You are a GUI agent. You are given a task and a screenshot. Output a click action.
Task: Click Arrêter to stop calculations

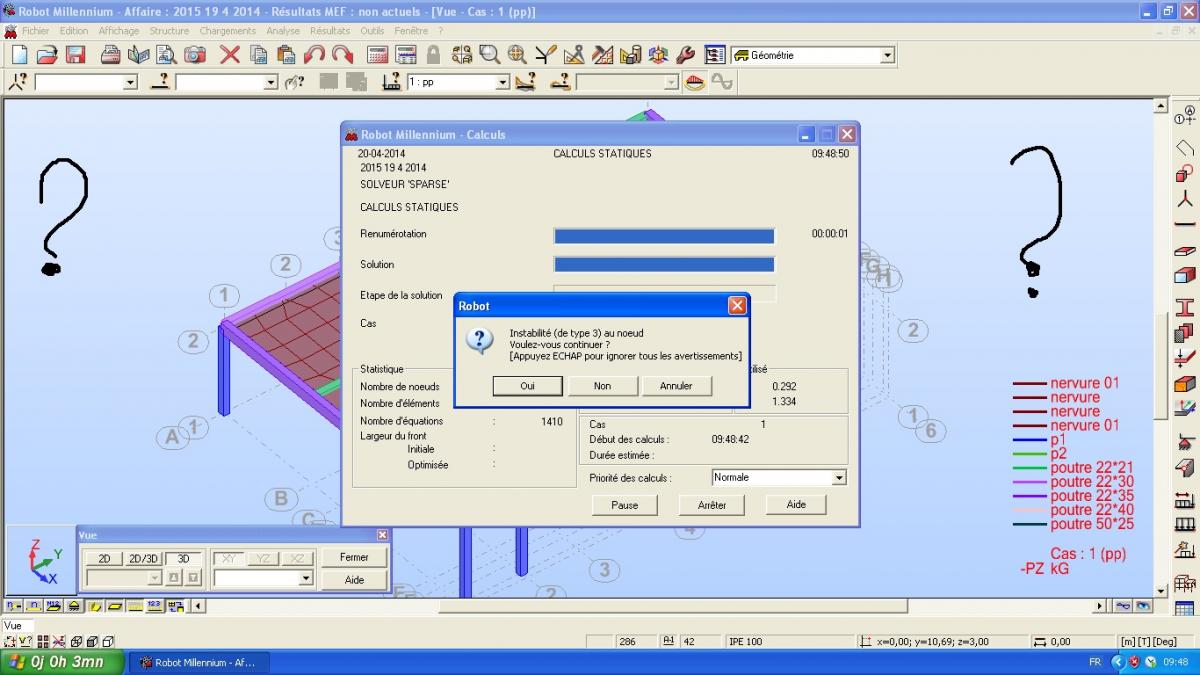[712, 505]
